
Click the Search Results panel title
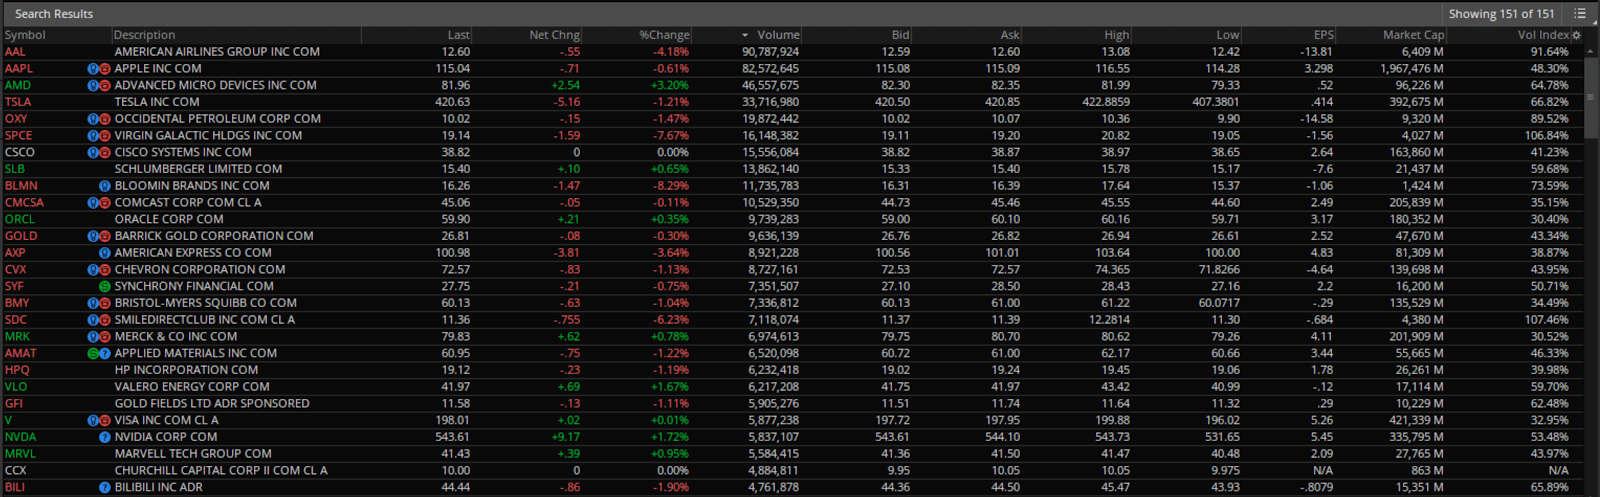click(x=54, y=14)
